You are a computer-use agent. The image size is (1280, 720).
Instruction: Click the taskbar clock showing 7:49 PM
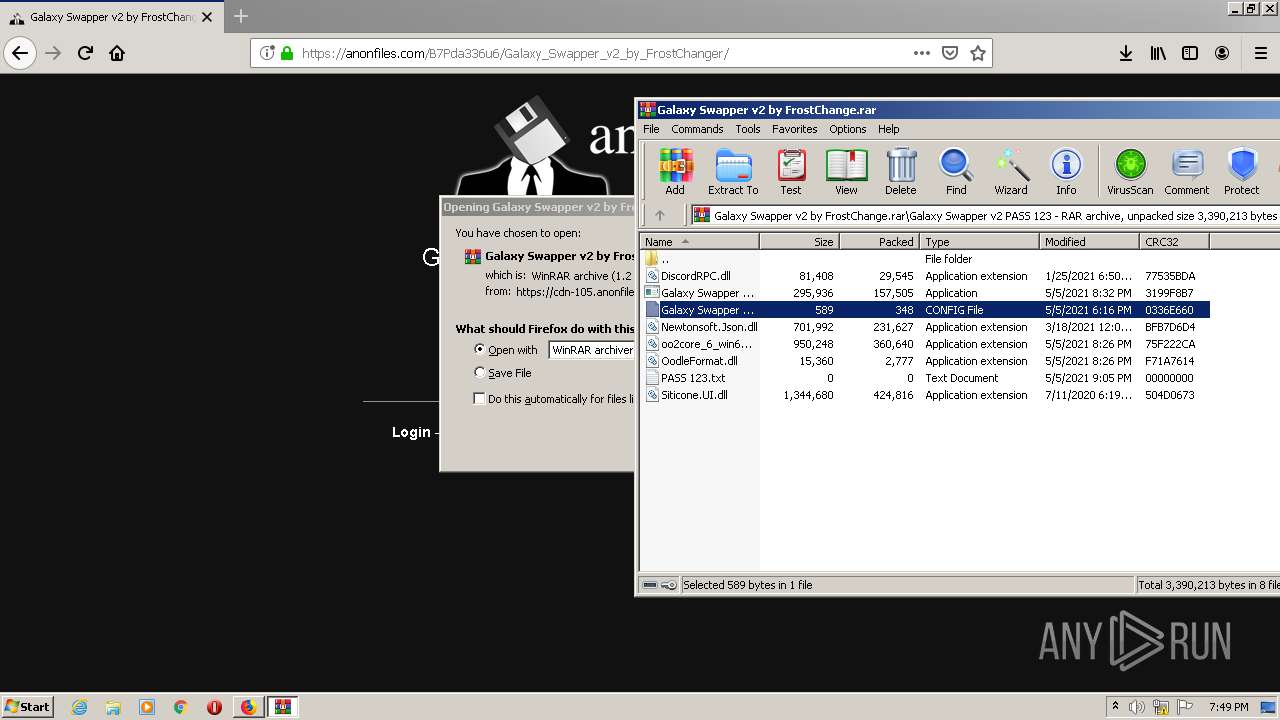[x=1228, y=707]
